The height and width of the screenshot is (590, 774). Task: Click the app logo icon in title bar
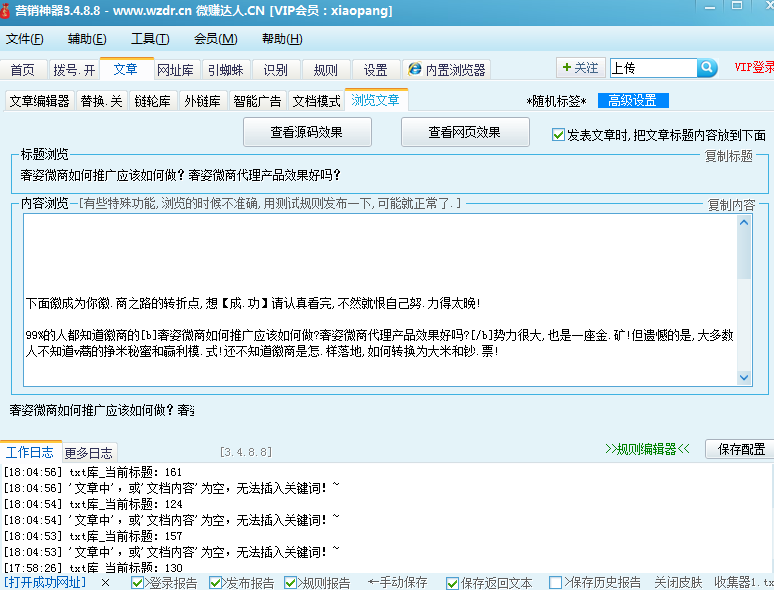pos(5,10)
